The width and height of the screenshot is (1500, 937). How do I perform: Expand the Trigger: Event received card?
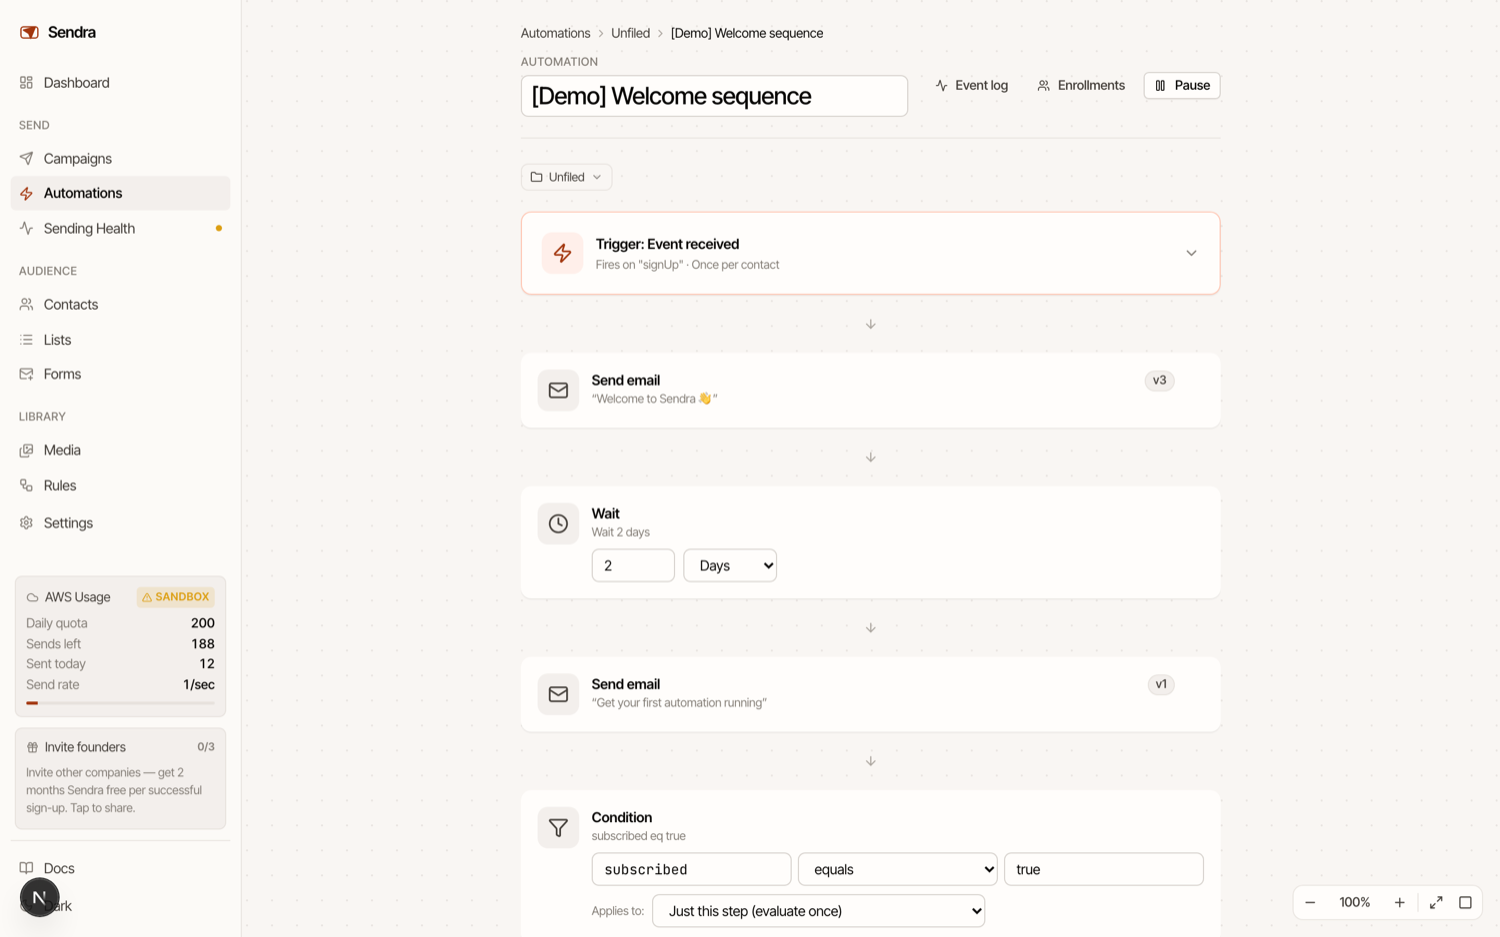click(x=1191, y=253)
